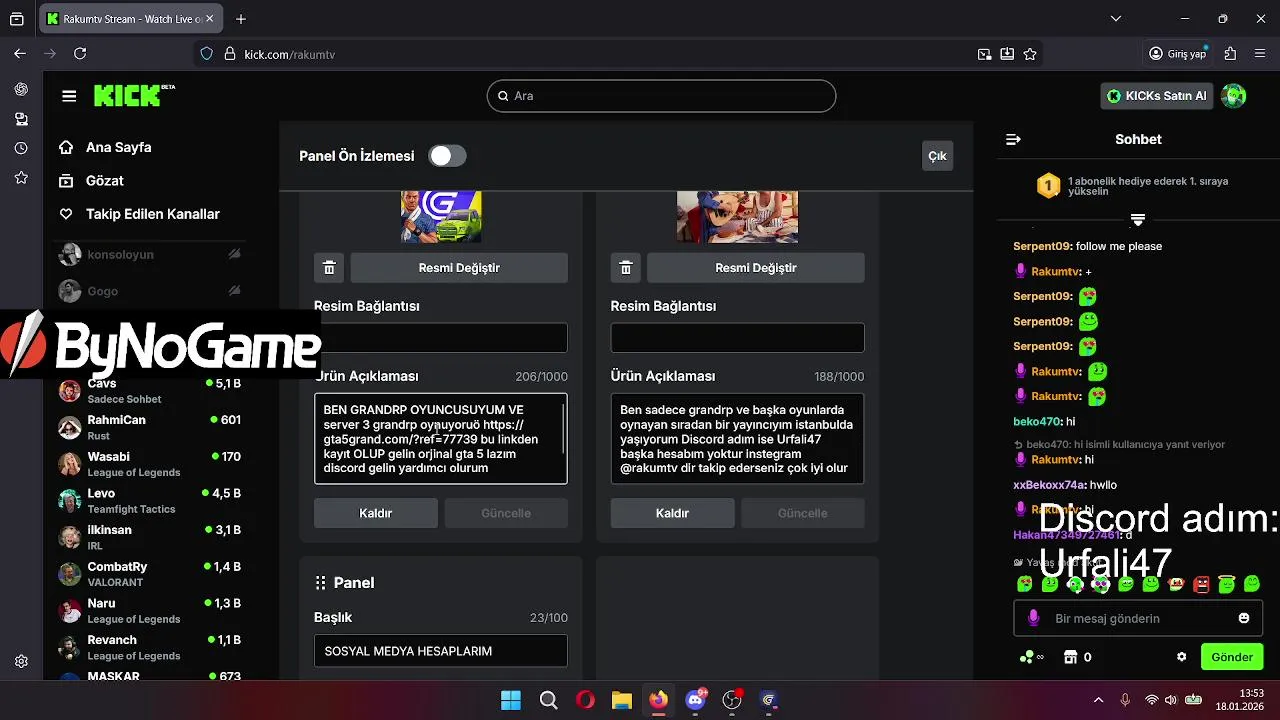This screenshot has width=1280, height=720.
Task: Open a new browser tab
Action: [x=241, y=19]
